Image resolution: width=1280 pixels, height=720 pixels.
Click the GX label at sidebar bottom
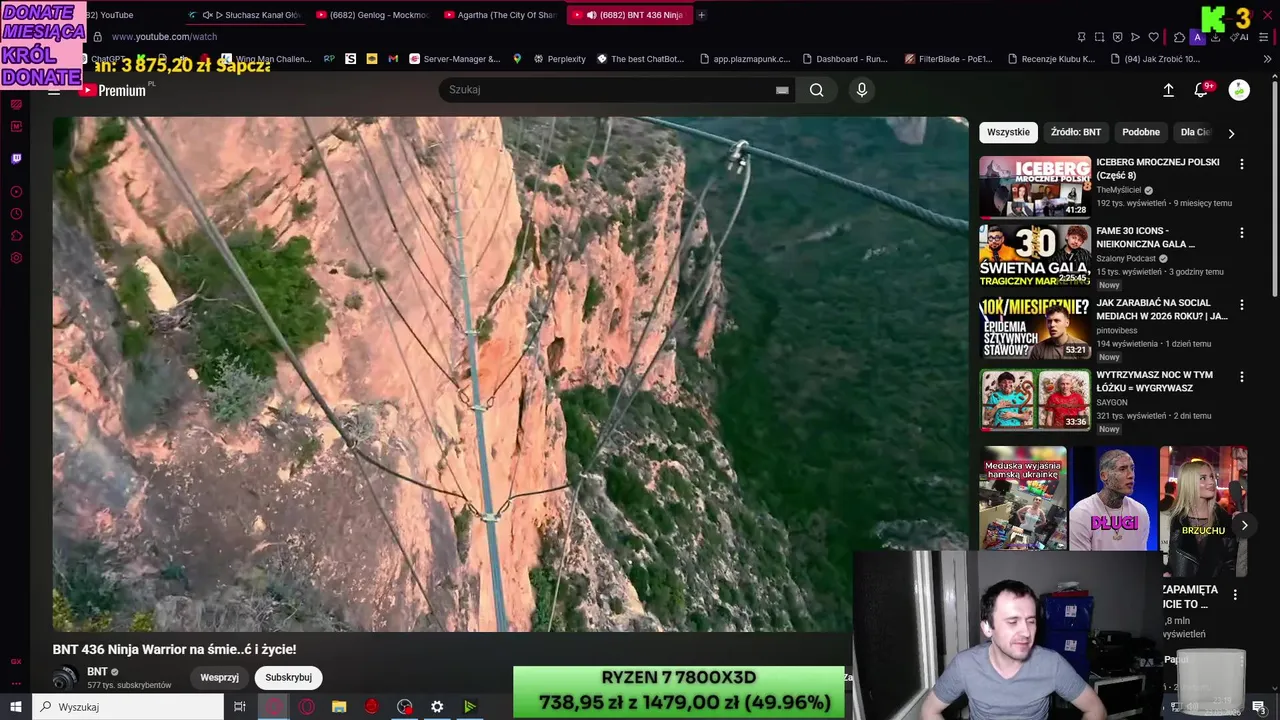coord(16,662)
